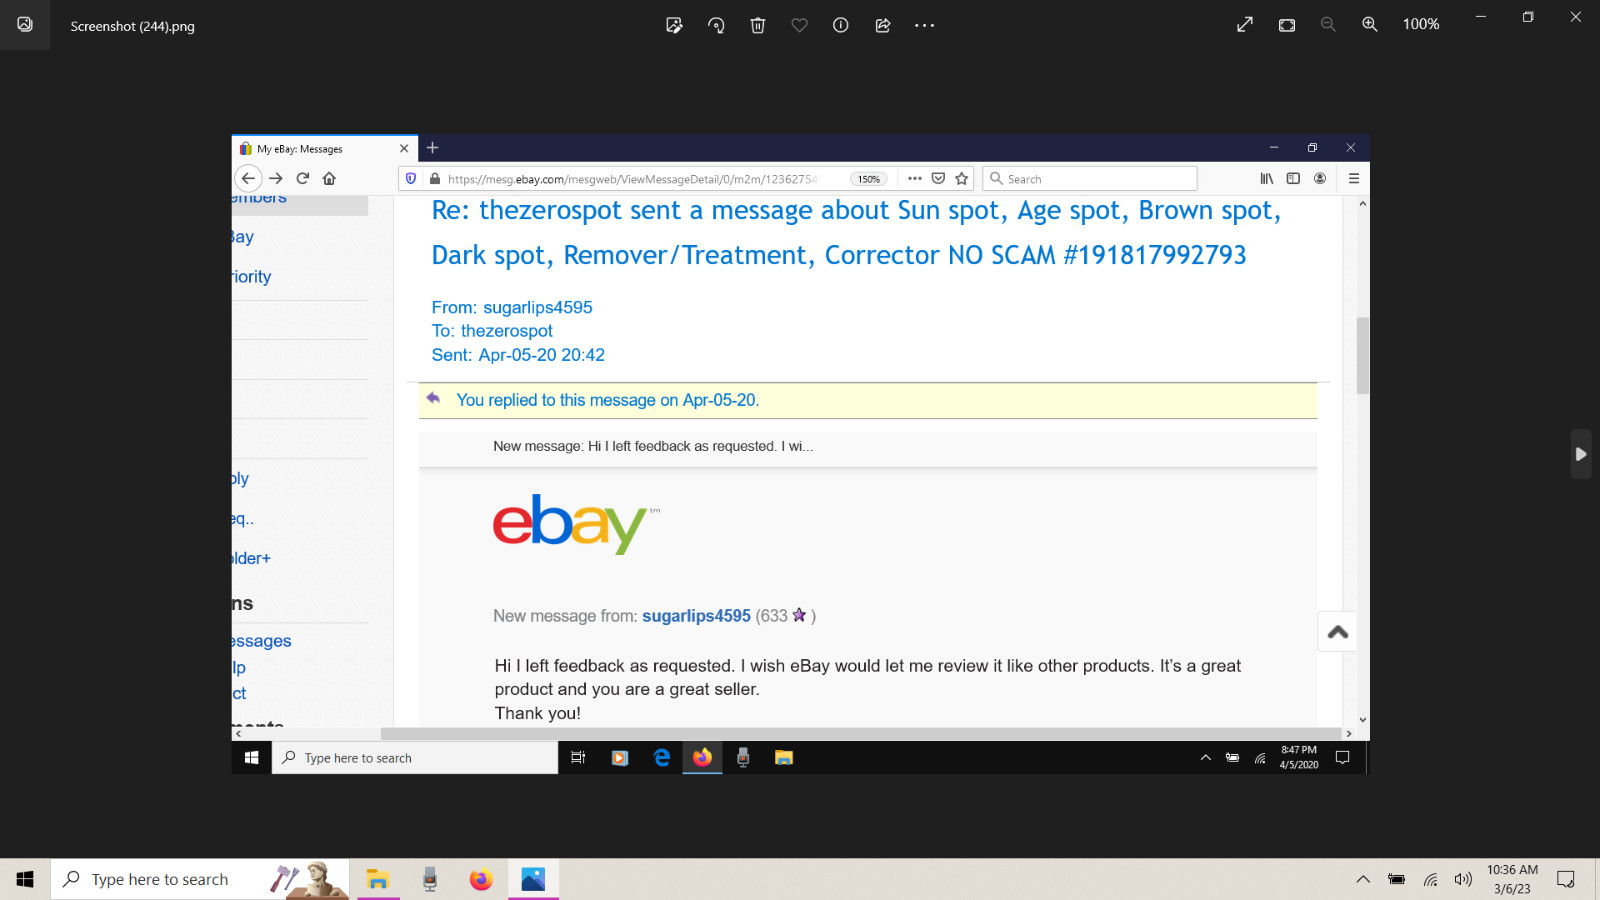Delete the screenshot using trash icon
The width and height of the screenshot is (1600, 900).
point(758,25)
